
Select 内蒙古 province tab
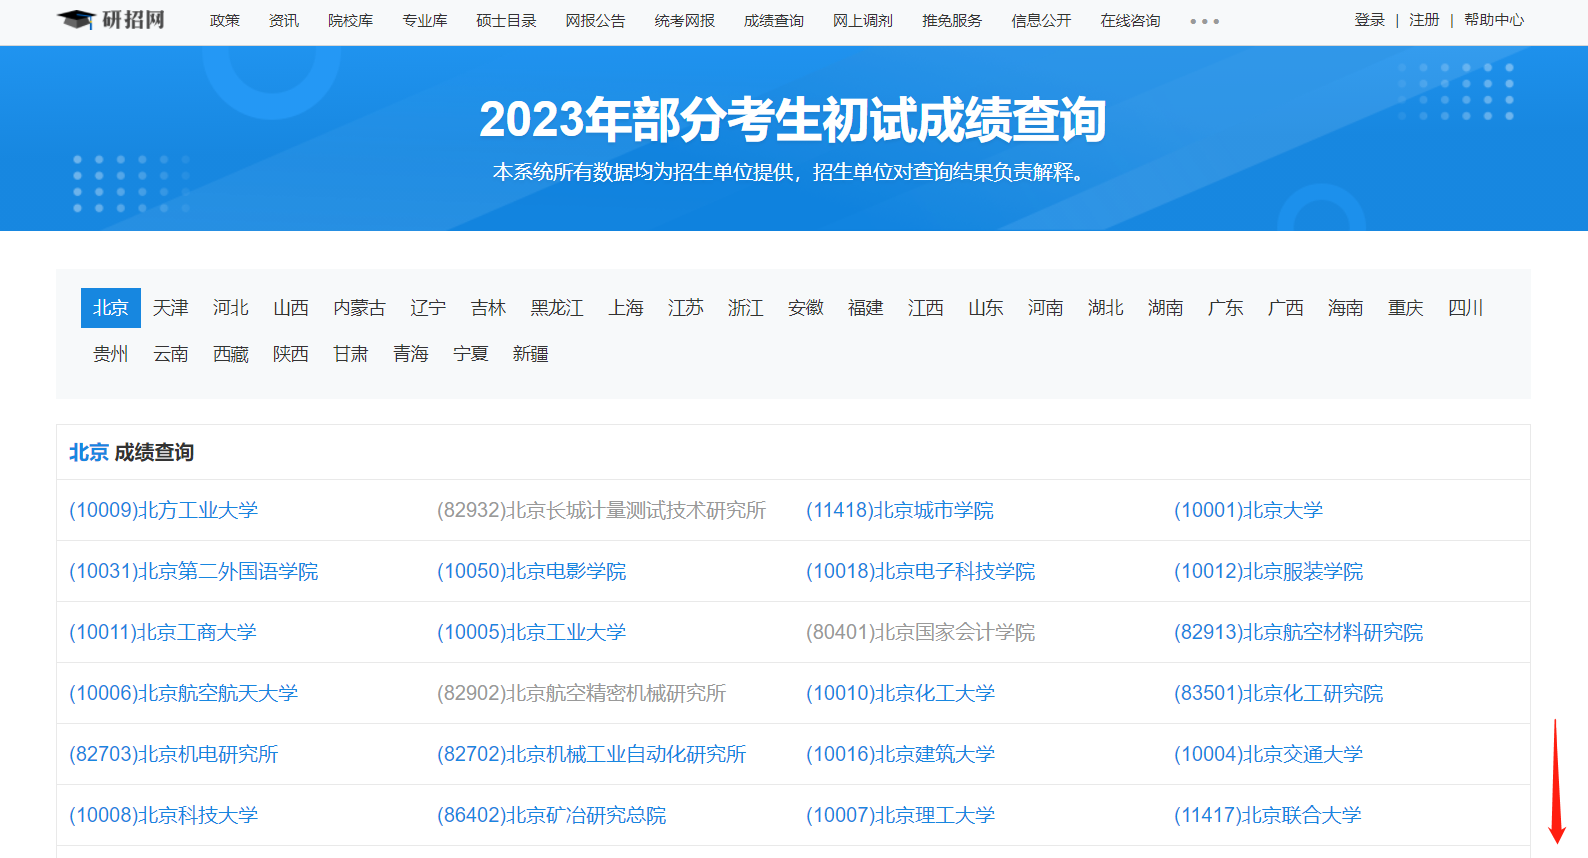point(360,308)
